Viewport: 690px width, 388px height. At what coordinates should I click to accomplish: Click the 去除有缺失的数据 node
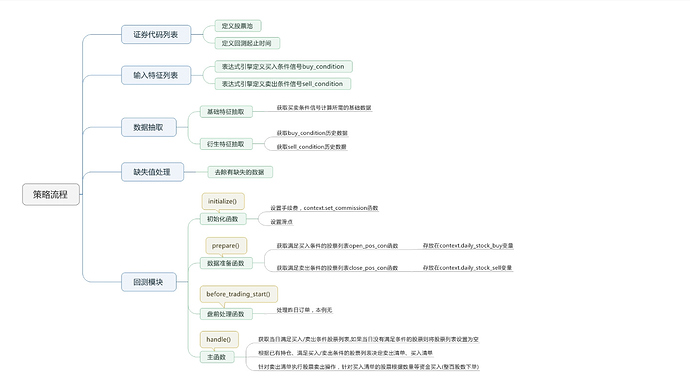pyautogui.click(x=240, y=172)
